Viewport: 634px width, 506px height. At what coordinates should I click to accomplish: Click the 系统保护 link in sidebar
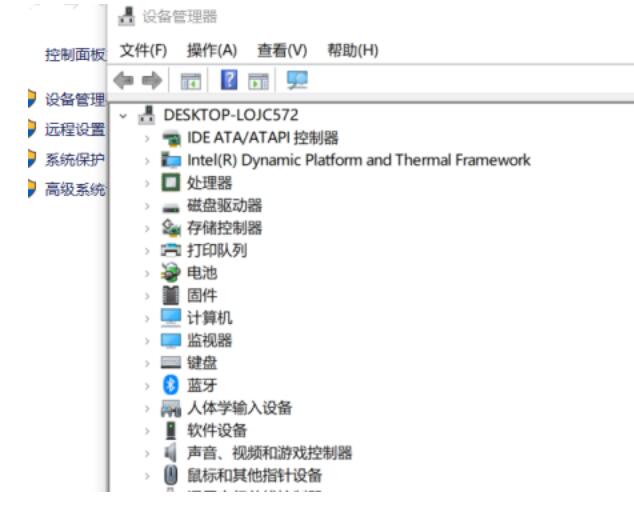click(x=74, y=159)
